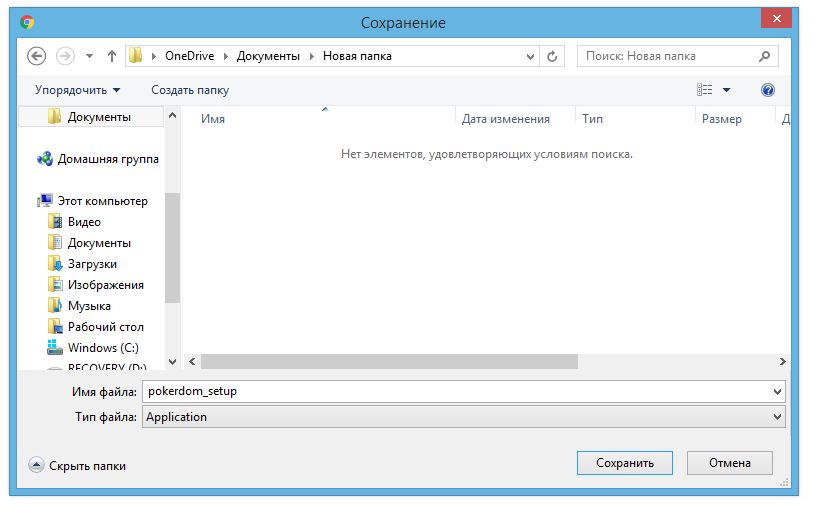This screenshot has height=517, width=815.
Task: Open the Рабочий стол folder
Action: click(x=106, y=327)
